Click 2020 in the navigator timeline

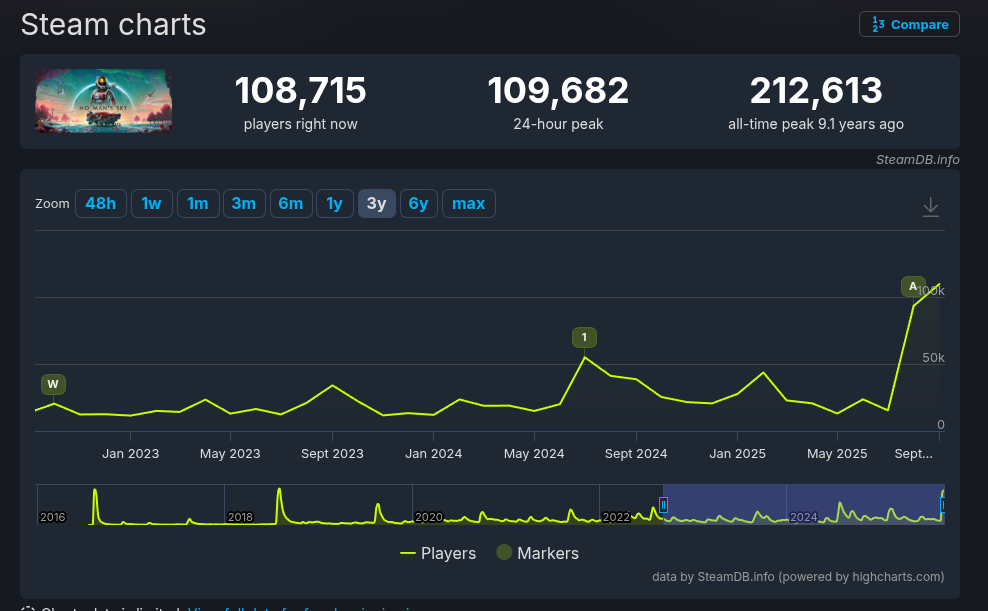click(x=428, y=517)
